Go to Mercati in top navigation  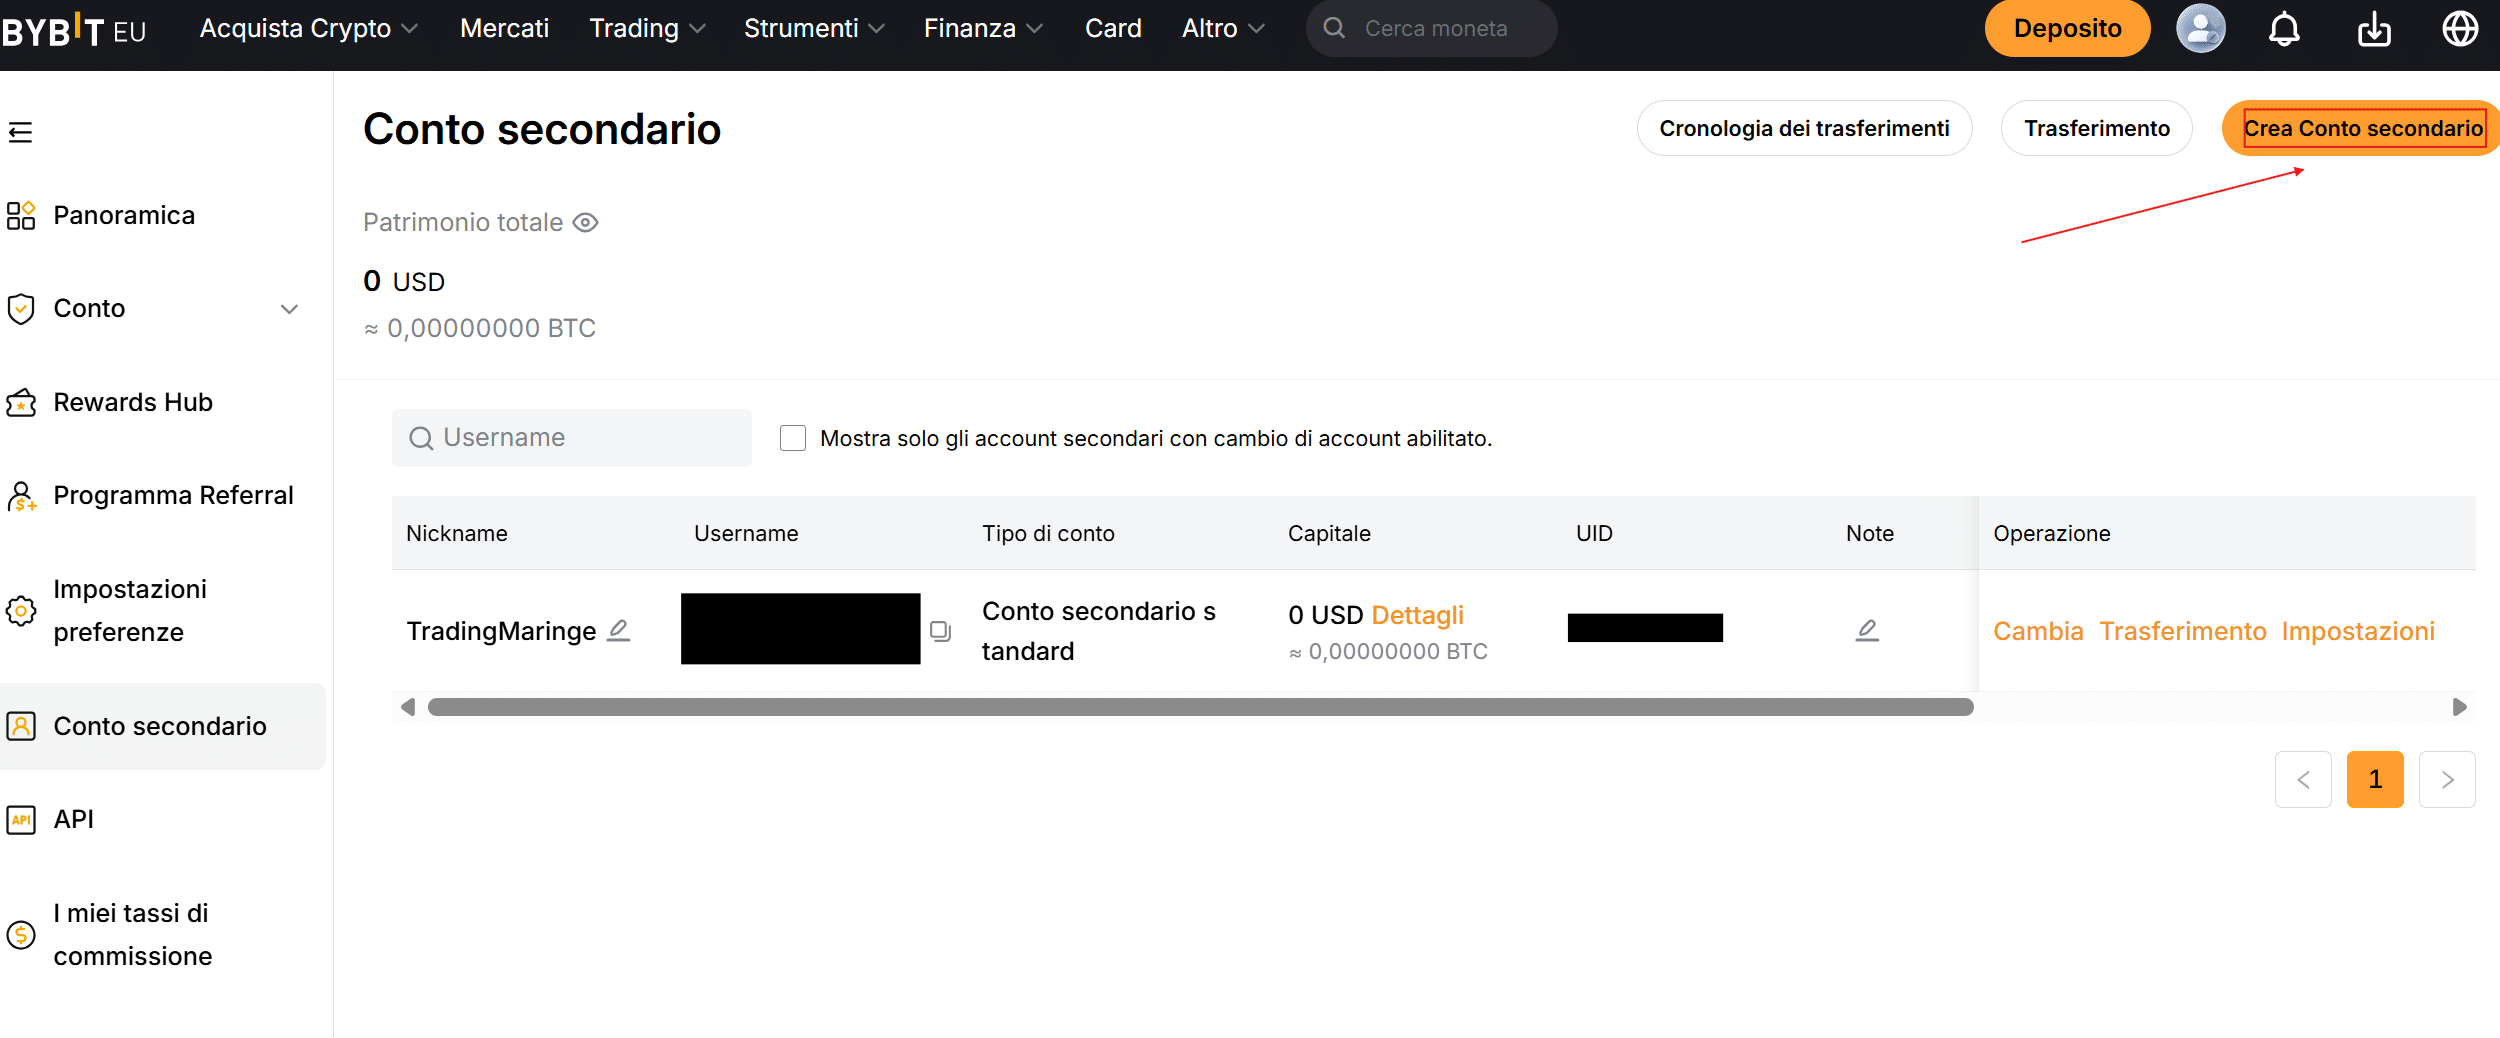(x=504, y=28)
